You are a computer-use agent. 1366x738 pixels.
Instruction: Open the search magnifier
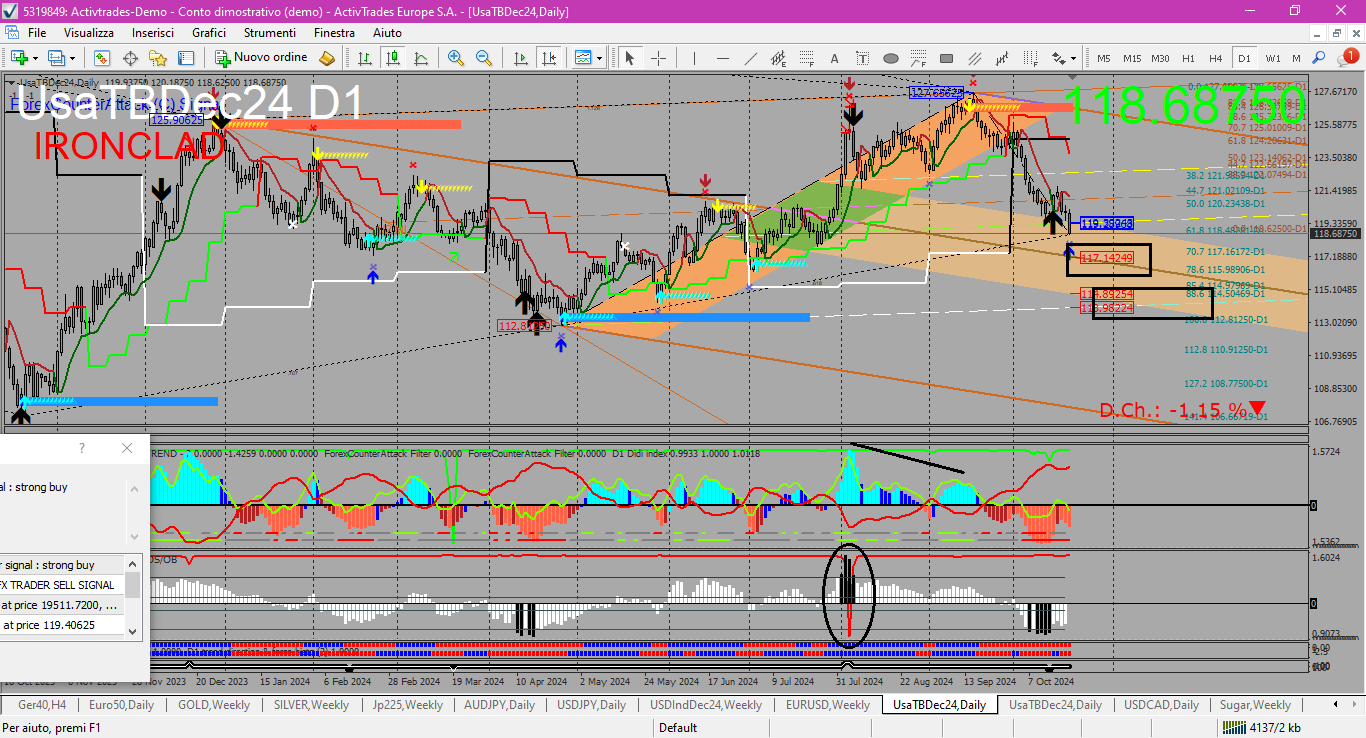pos(1319,58)
